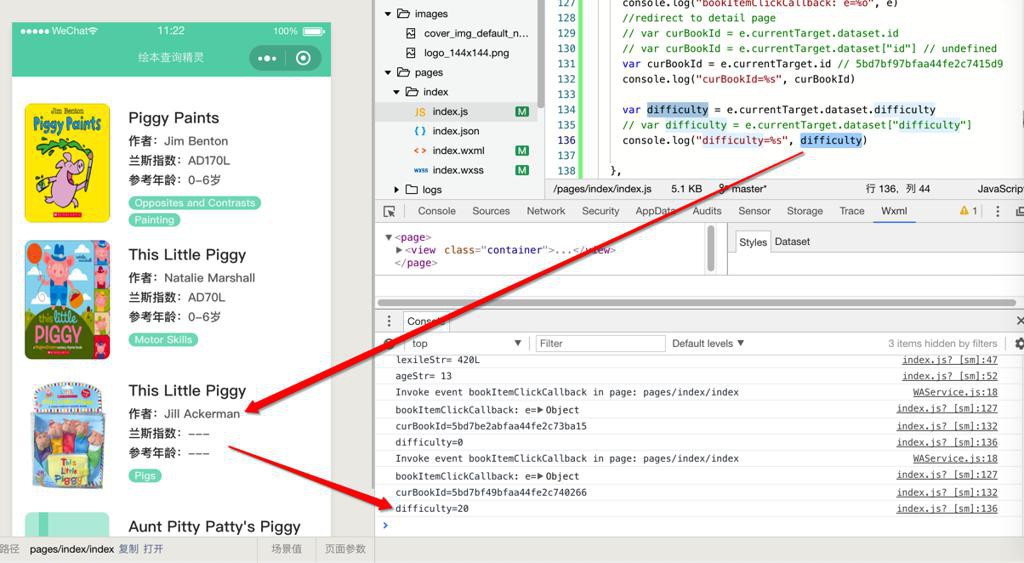
Task: Open the 页面参数 tab in footer
Action: coord(345,549)
